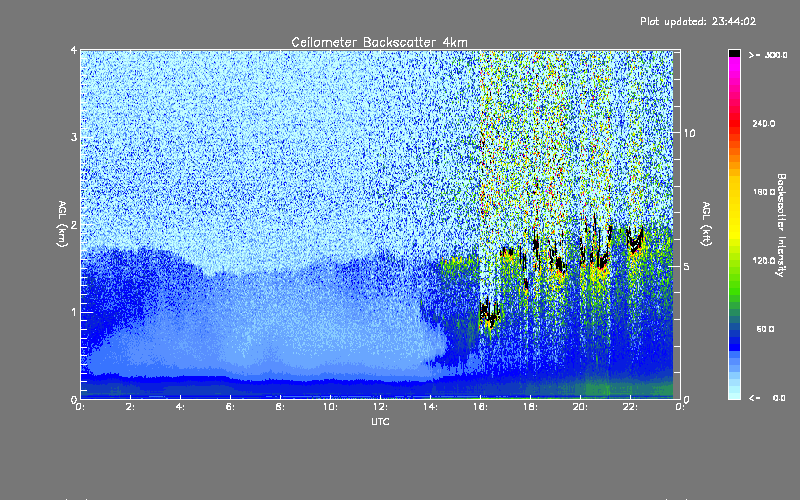The height and width of the screenshot is (500, 800).
Task: Click the "18:" UTC time tick label
Action: (x=530, y=407)
